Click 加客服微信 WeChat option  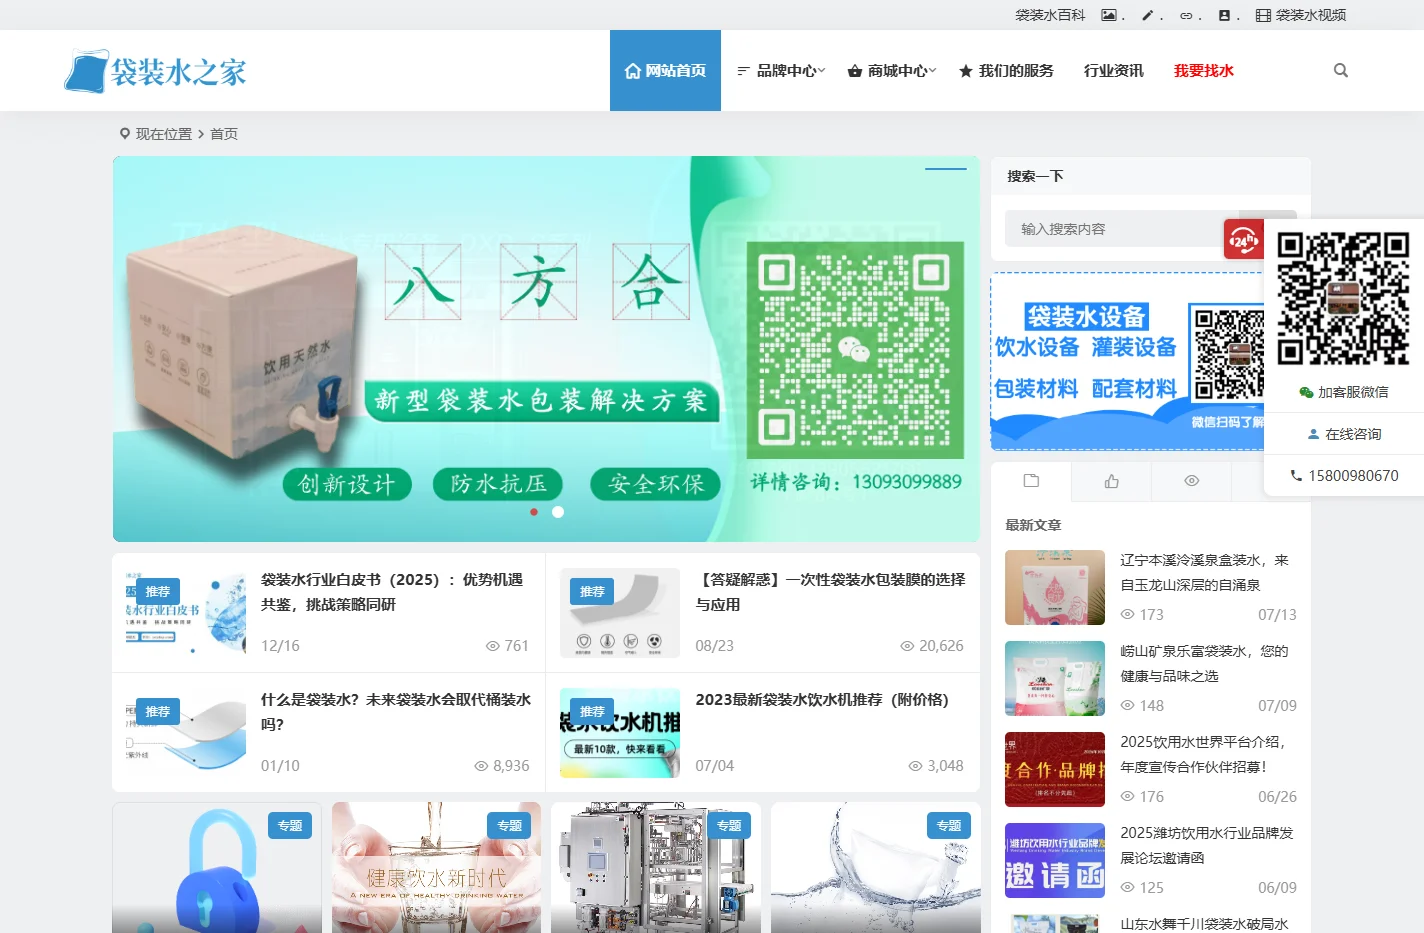point(1344,392)
